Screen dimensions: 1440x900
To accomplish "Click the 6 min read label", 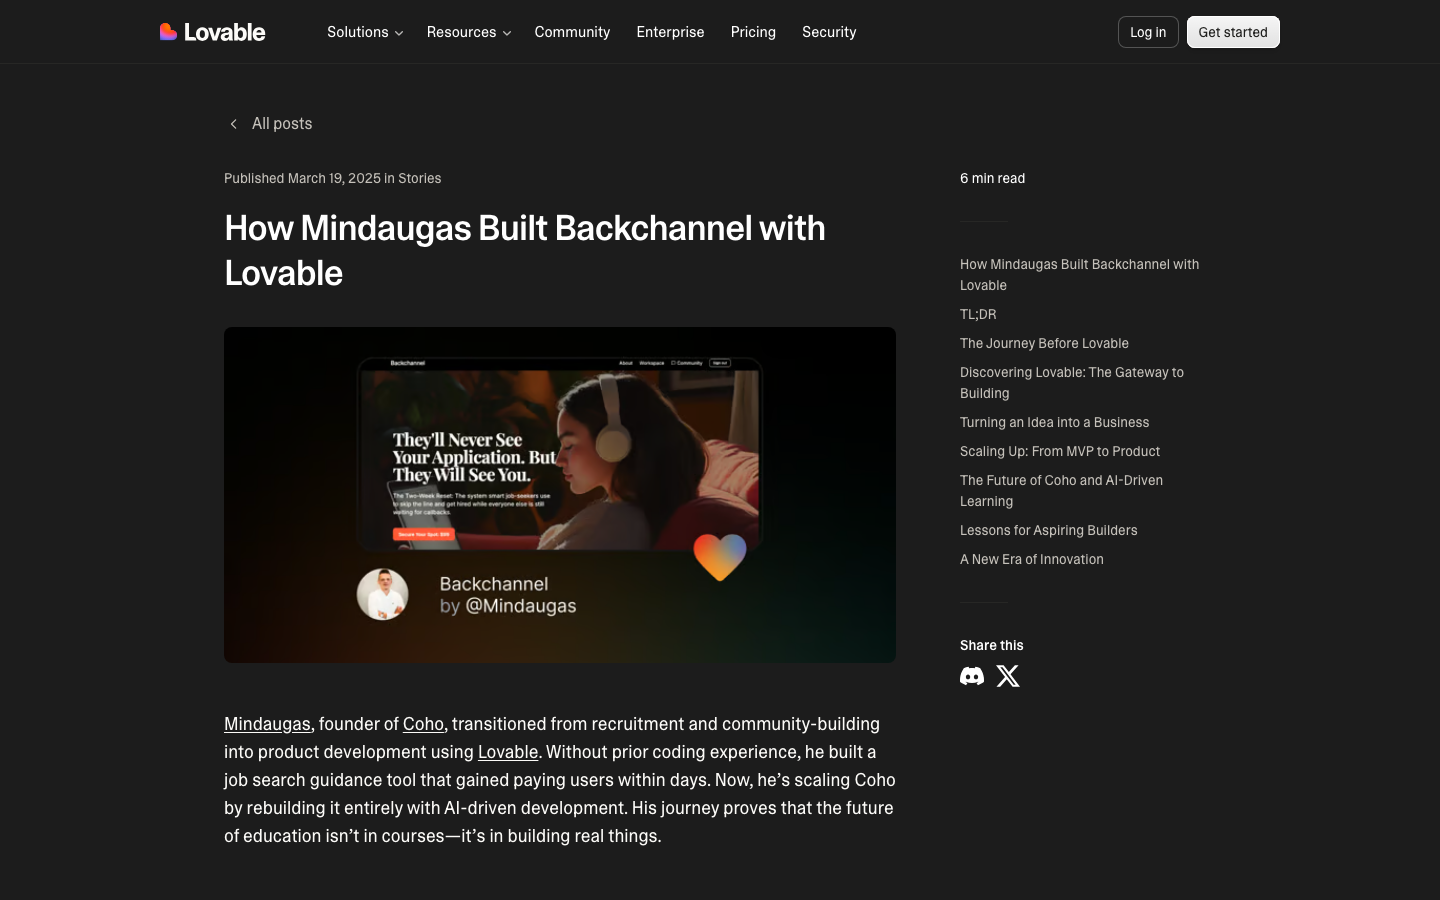I will pyautogui.click(x=992, y=178).
